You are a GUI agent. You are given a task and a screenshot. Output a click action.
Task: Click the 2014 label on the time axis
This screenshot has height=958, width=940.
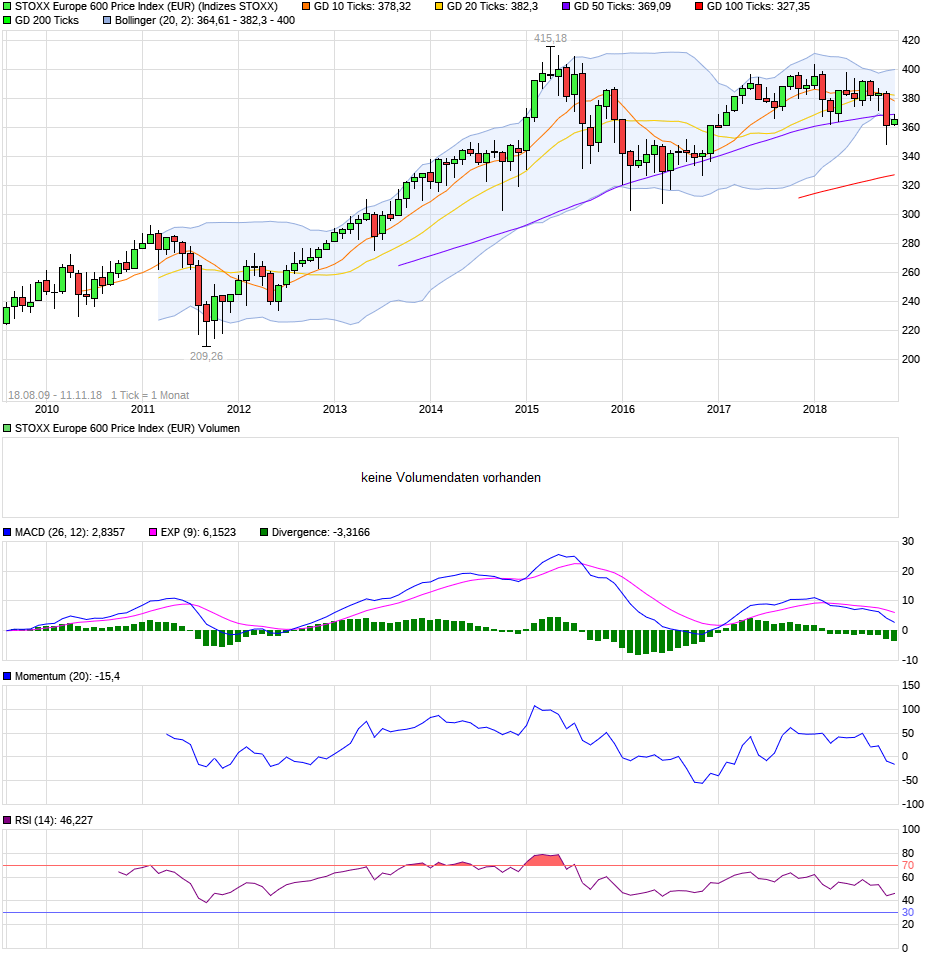click(x=431, y=409)
